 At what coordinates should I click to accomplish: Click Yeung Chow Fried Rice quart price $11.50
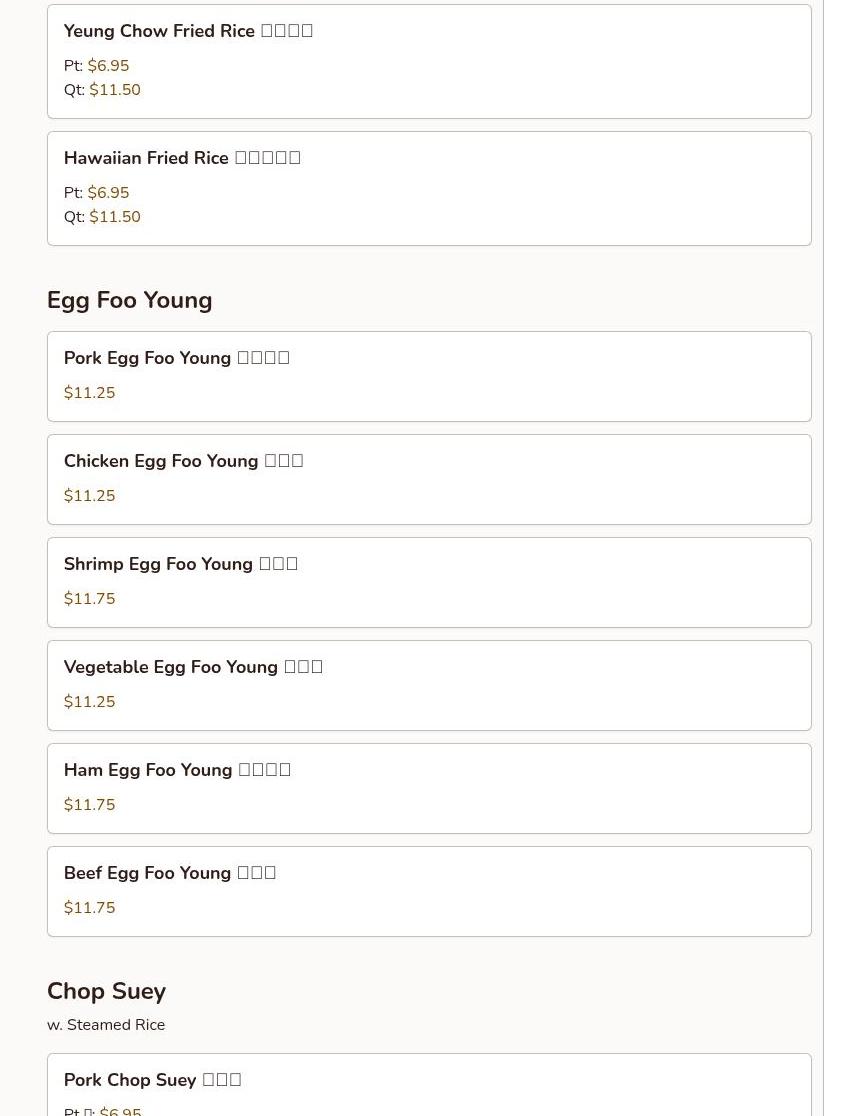point(114,90)
